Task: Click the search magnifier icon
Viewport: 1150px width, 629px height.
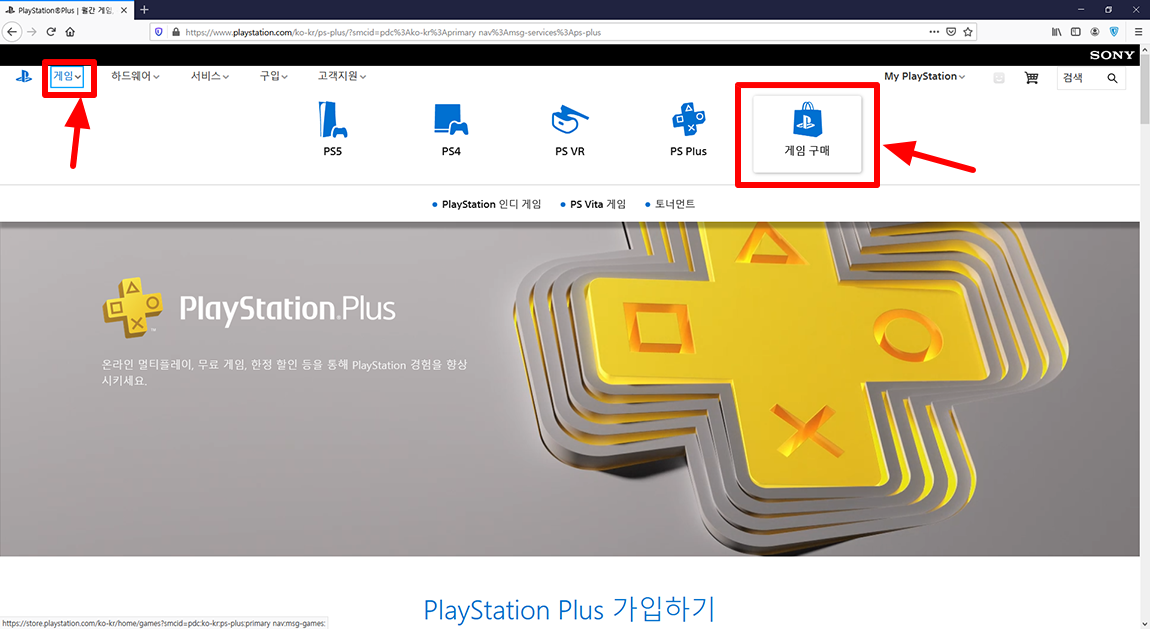Action: coord(1113,78)
